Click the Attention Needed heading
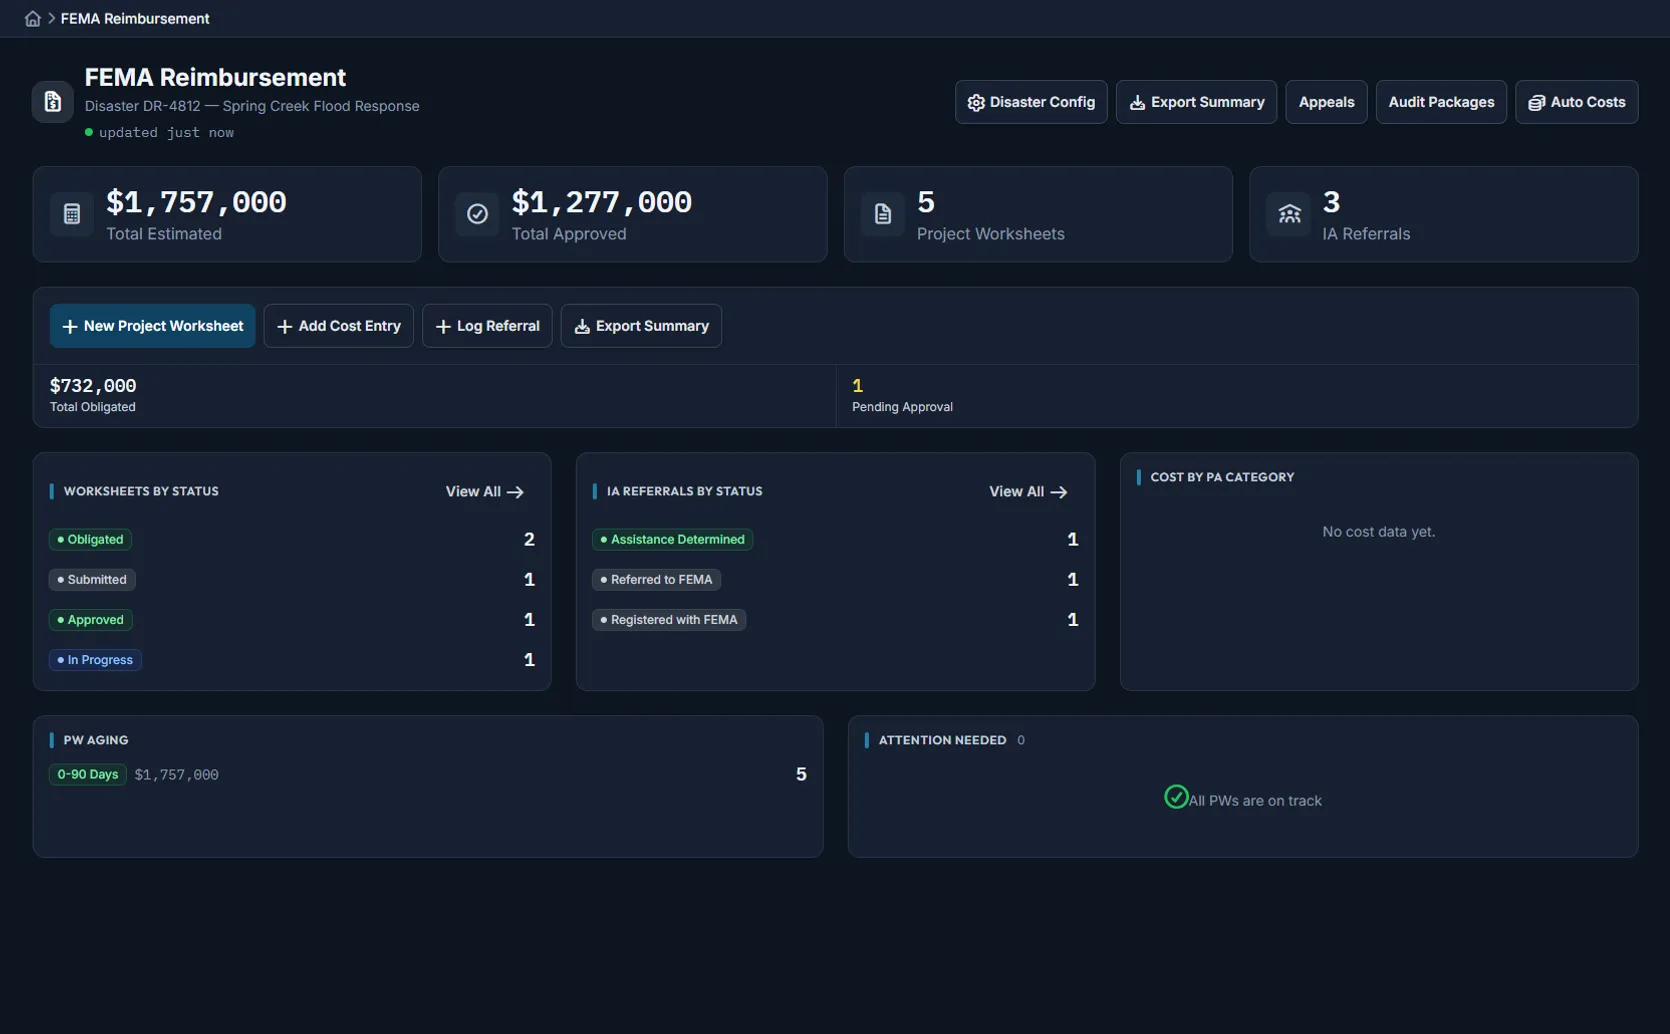Screen dimensions: 1670x1034 [942, 740]
